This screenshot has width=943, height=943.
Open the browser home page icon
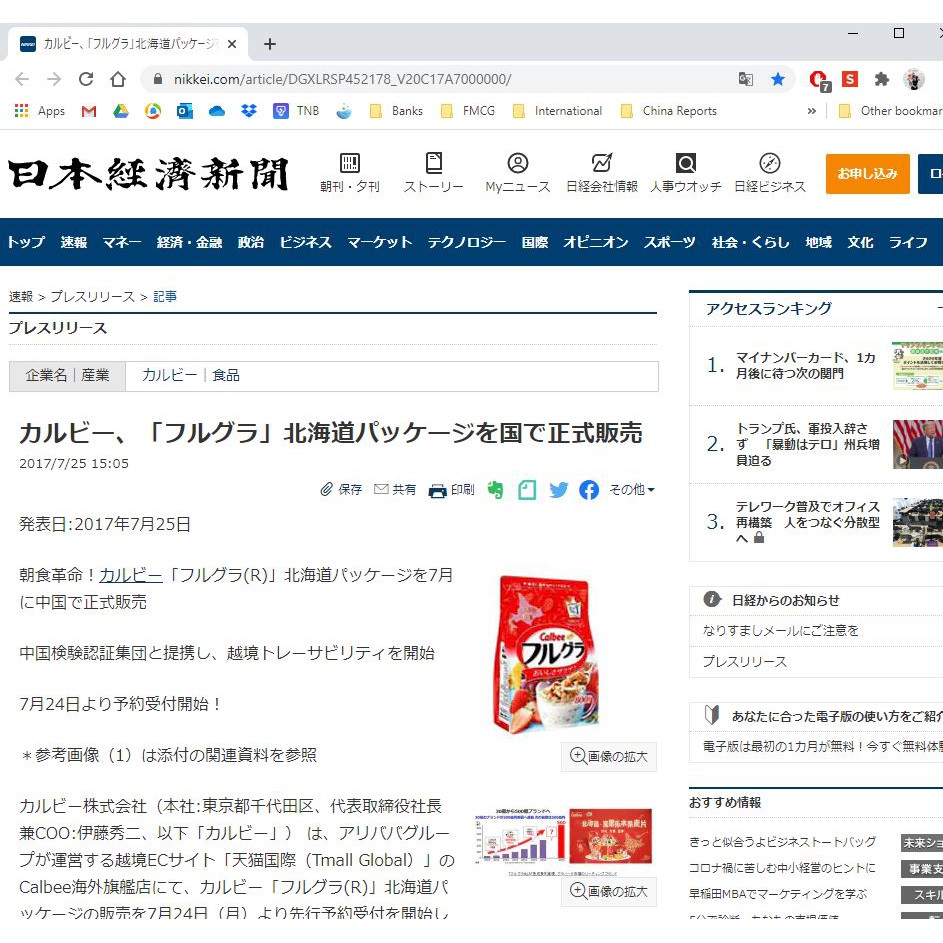coord(118,79)
